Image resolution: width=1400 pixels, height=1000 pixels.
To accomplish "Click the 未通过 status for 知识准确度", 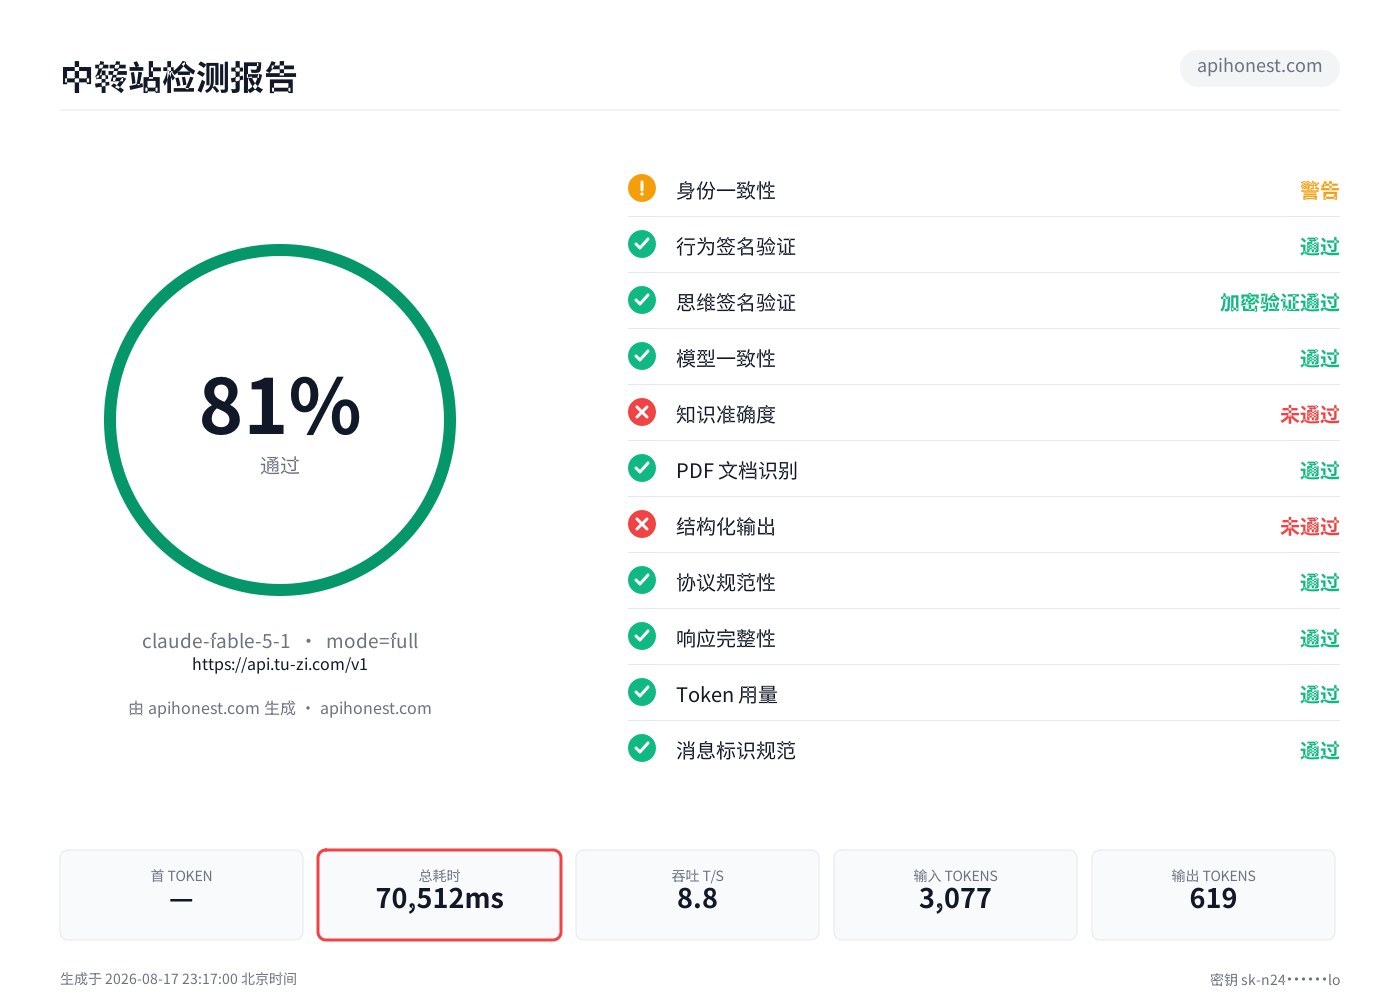I will (1310, 414).
